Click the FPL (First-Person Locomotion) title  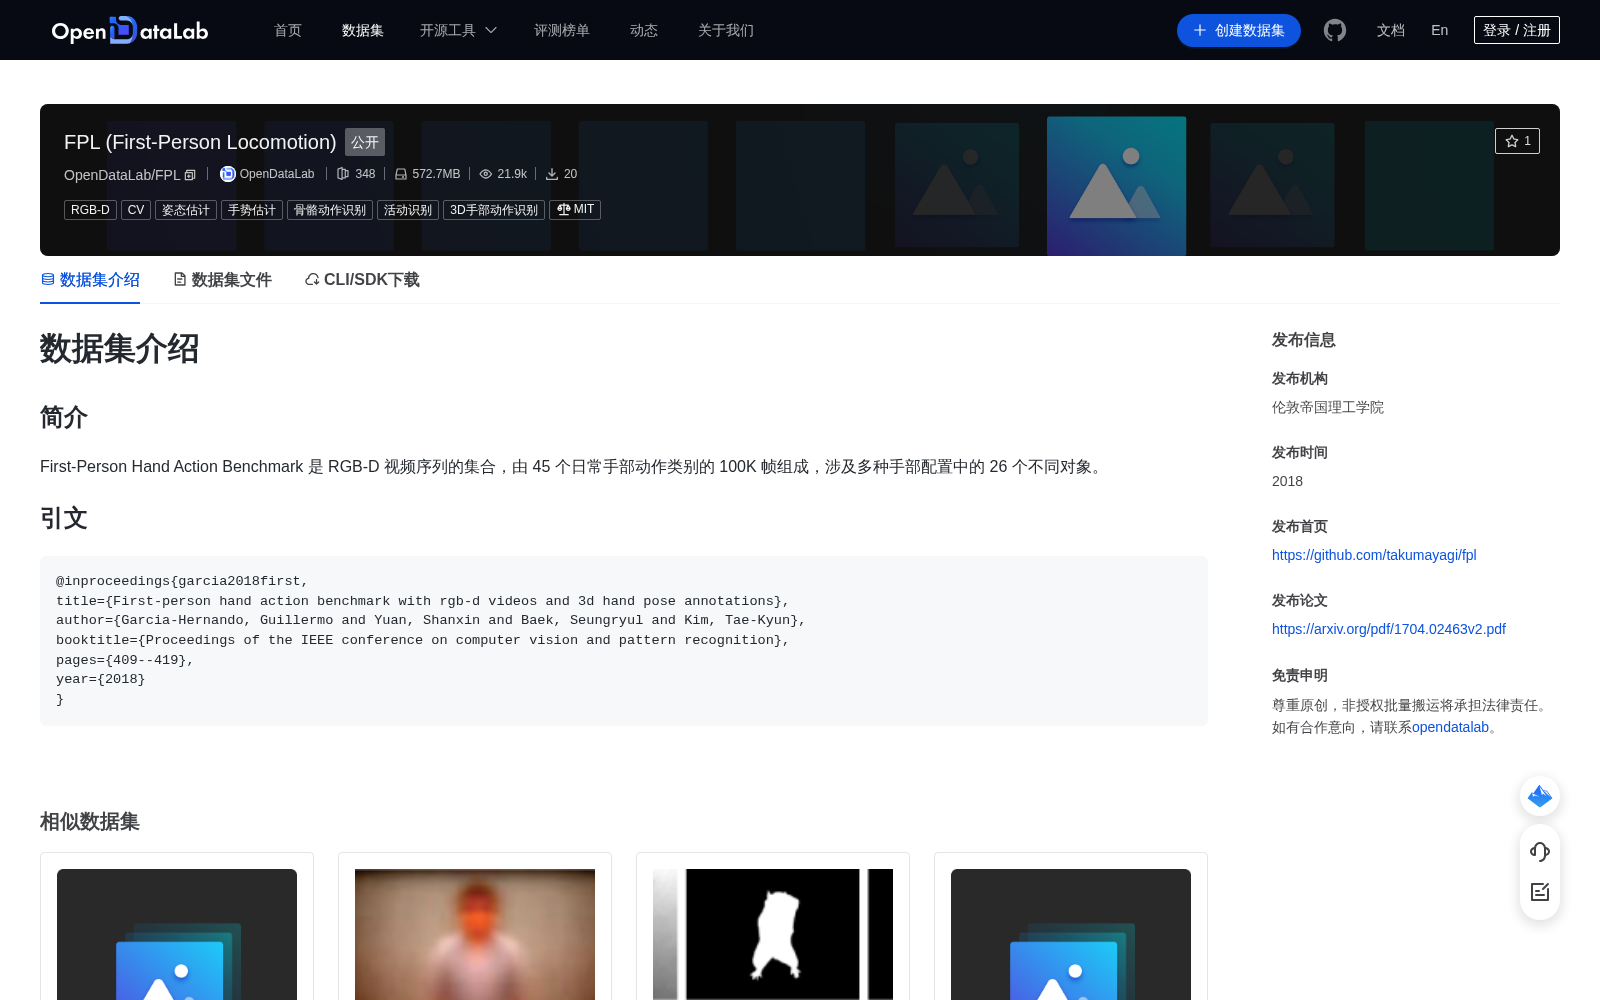[200, 142]
